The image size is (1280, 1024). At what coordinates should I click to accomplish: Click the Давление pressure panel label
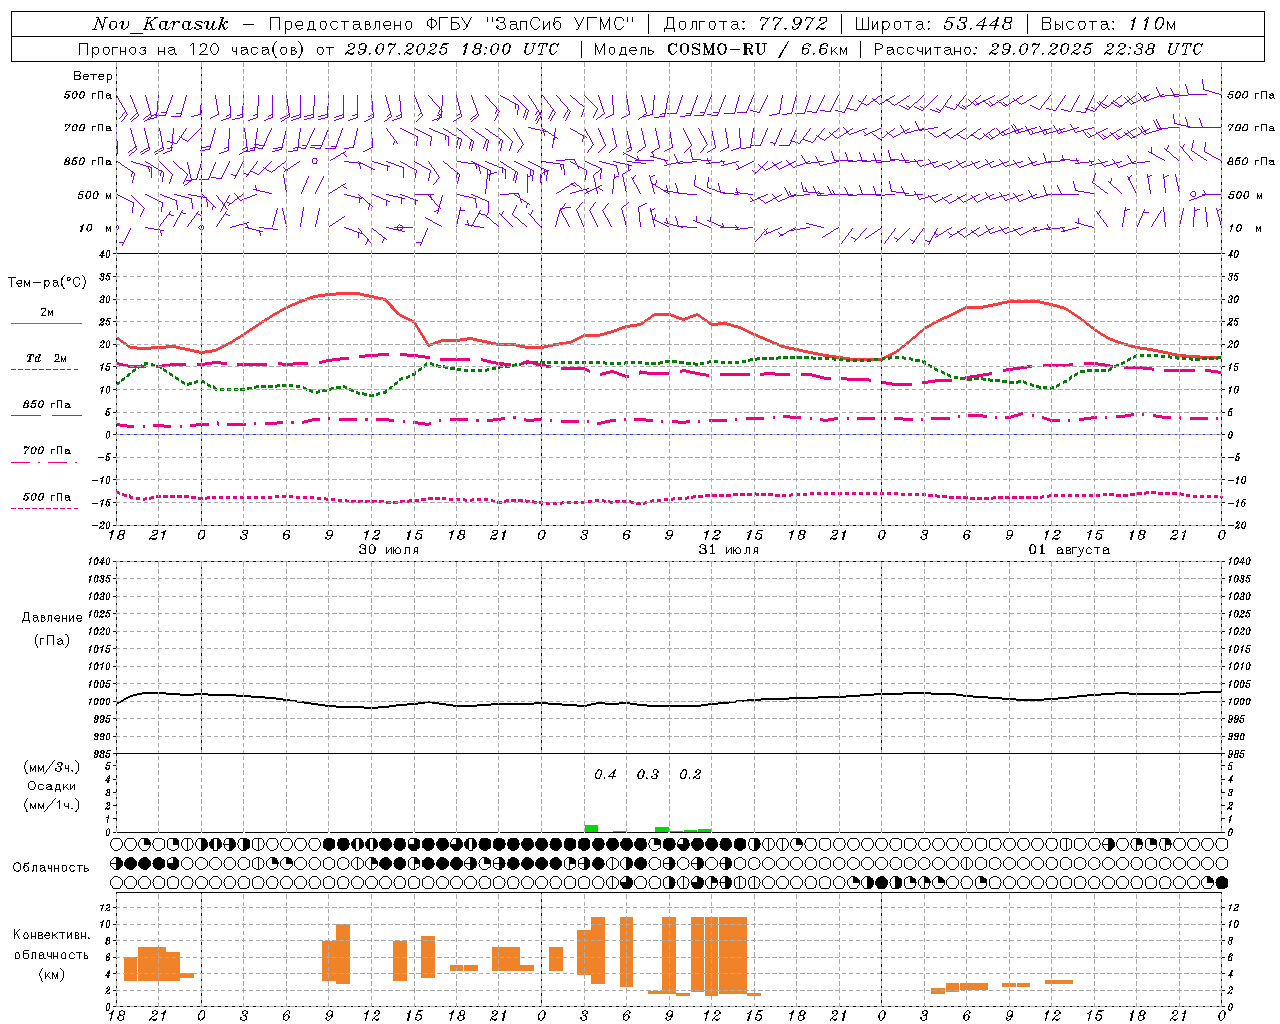tap(52, 618)
